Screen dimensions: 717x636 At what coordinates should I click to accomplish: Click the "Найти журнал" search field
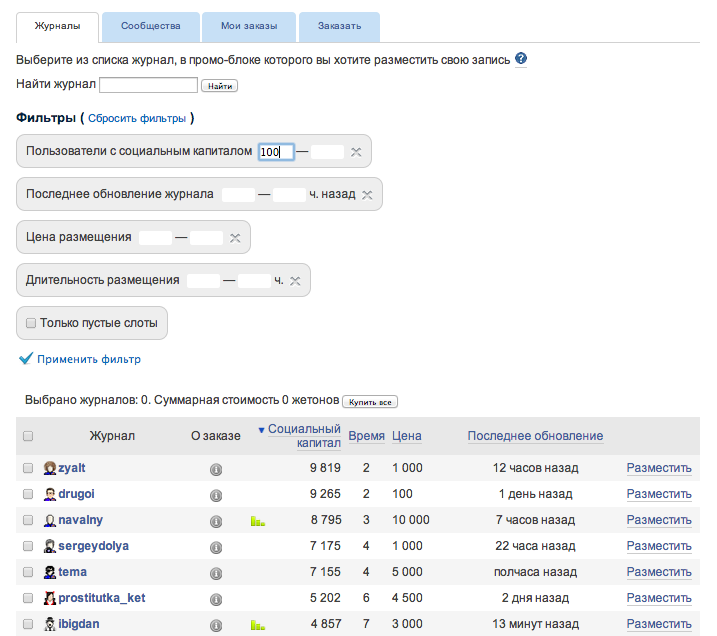pyautogui.click(x=148, y=85)
